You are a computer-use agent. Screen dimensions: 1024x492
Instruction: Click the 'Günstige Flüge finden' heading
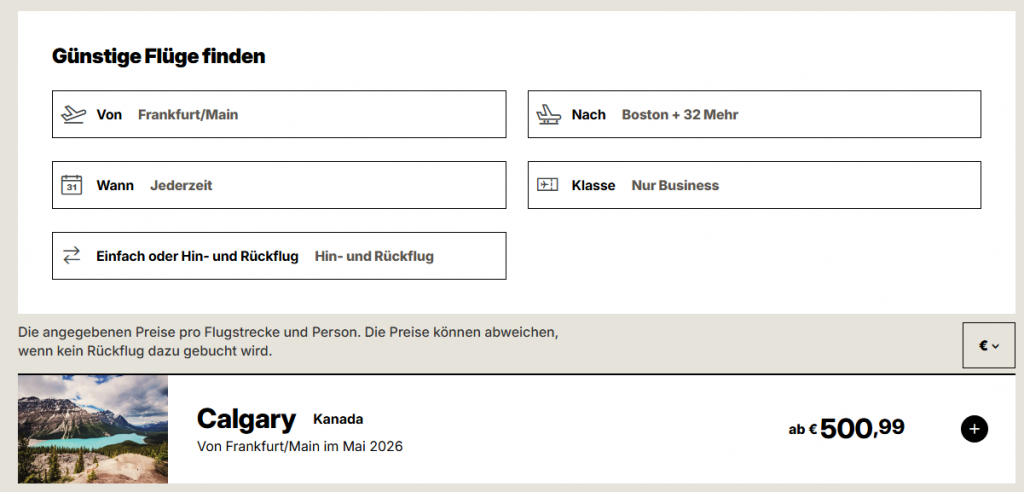(158, 57)
